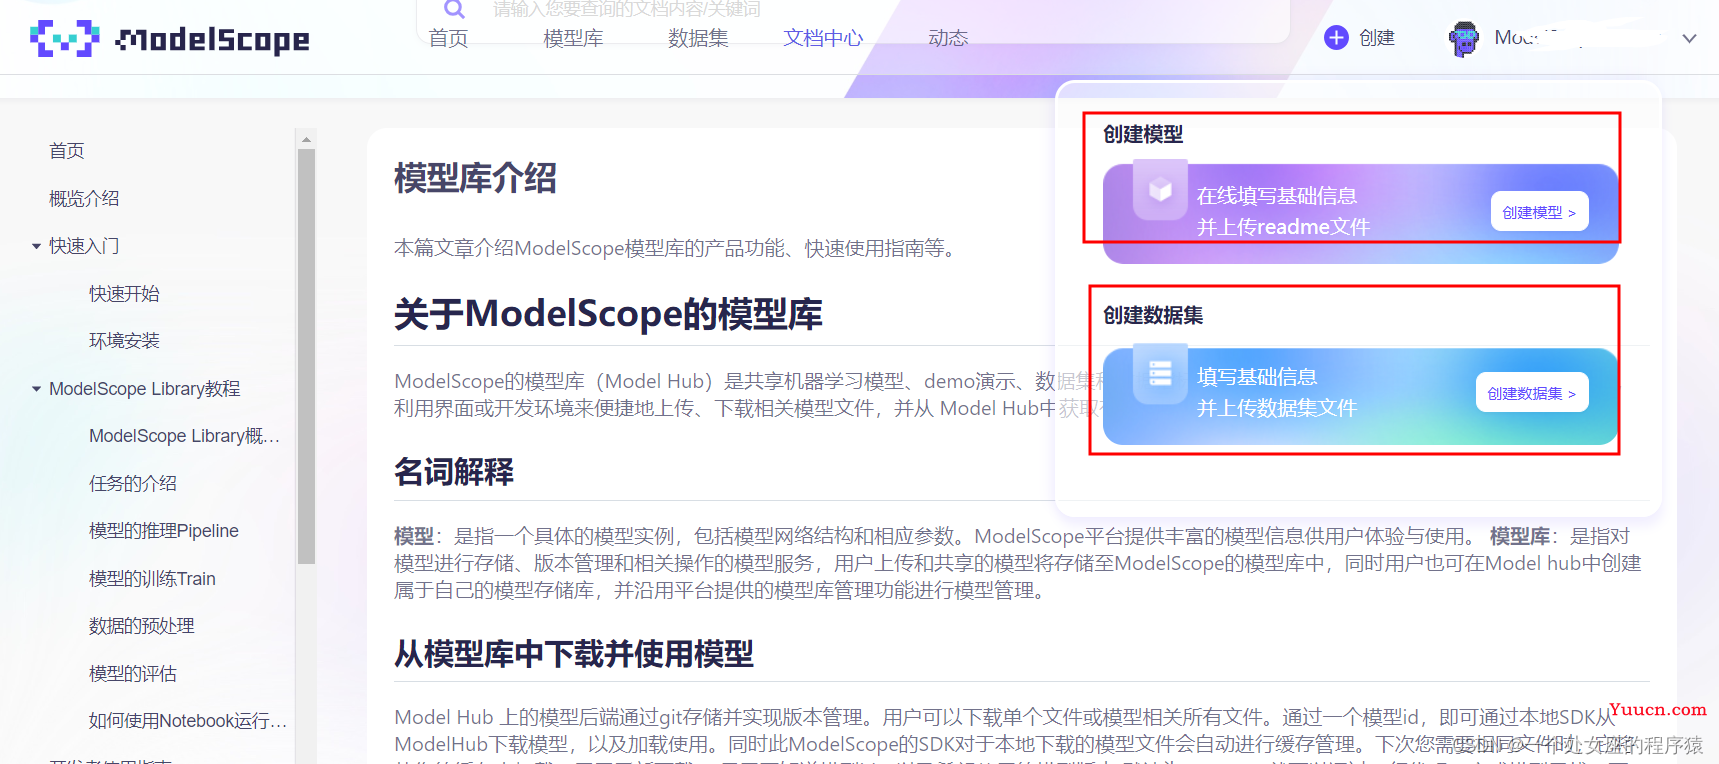Open the 动态 navigation tab

(x=948, y=38)
